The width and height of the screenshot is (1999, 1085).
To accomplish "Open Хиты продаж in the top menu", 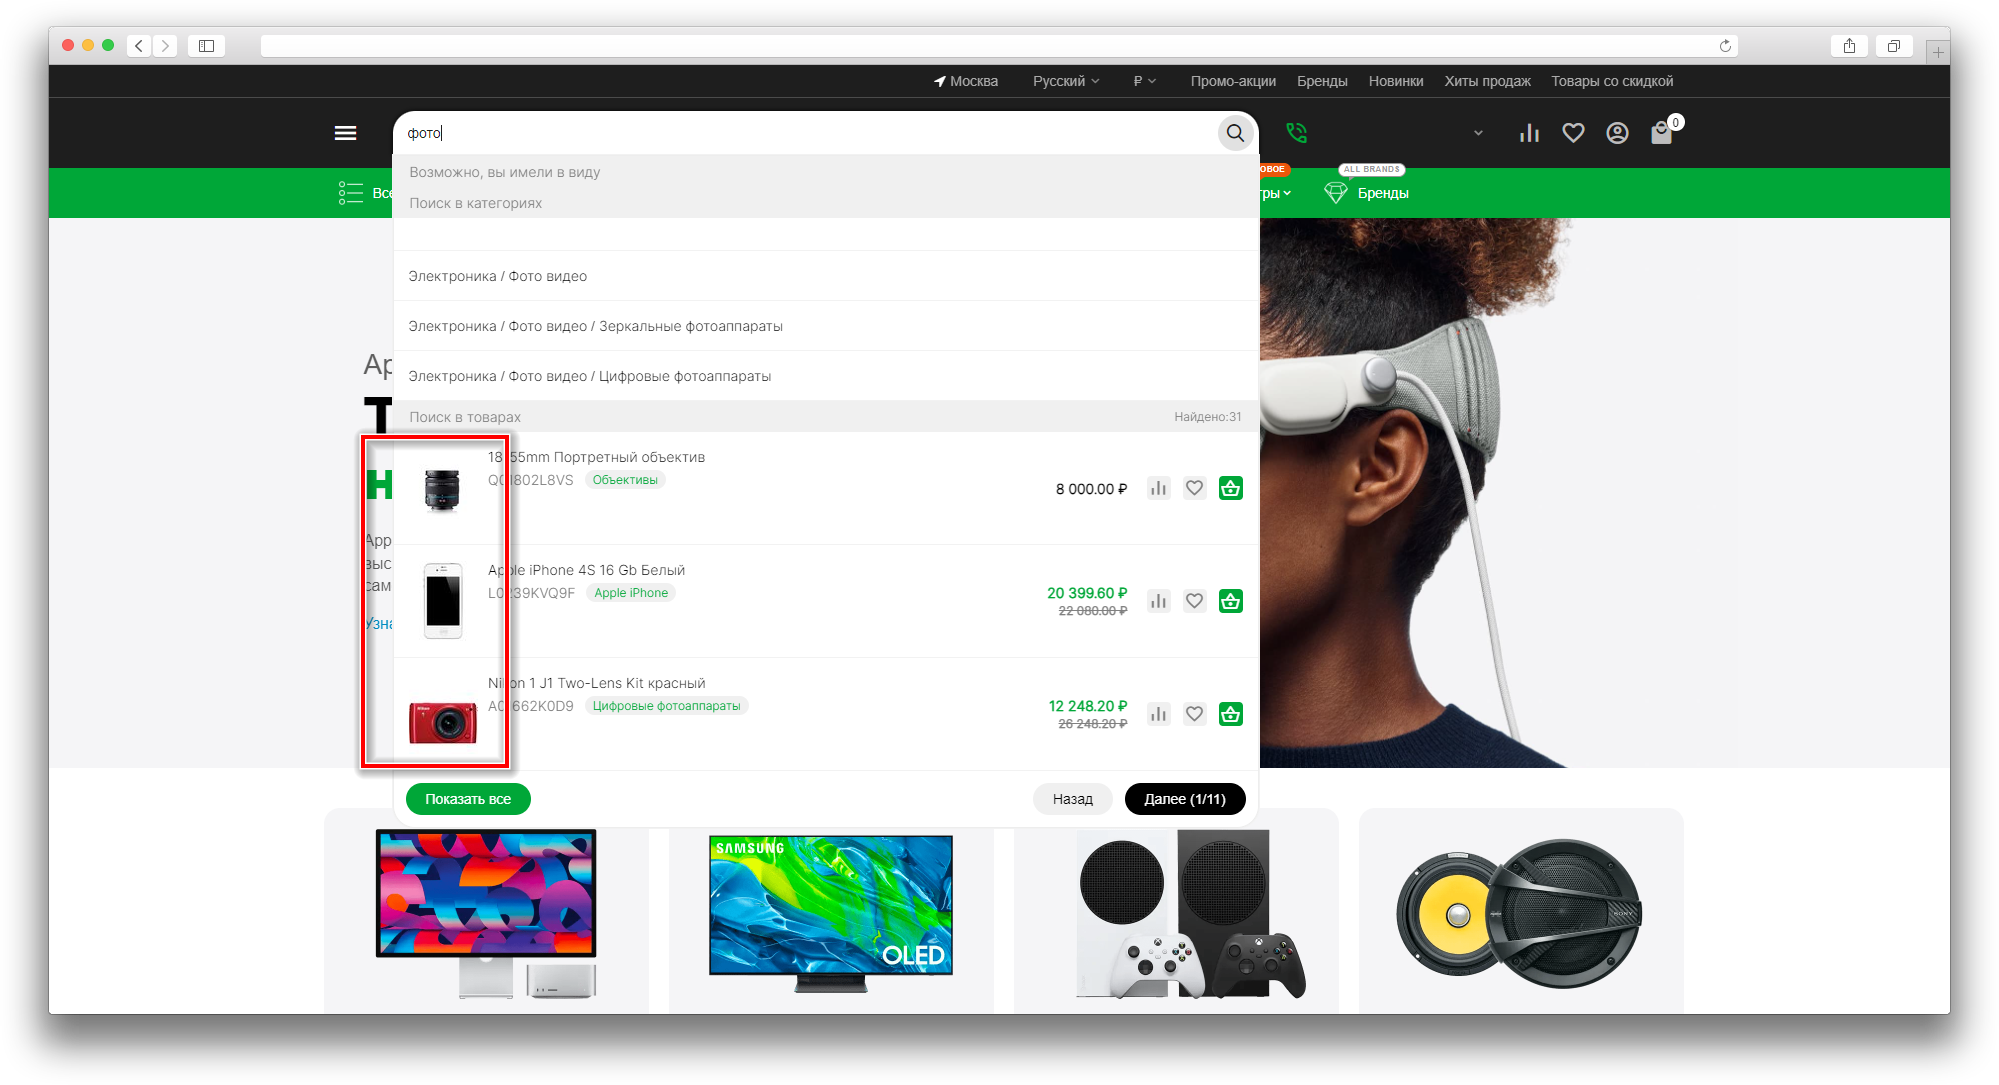I will coord(1486,81).
